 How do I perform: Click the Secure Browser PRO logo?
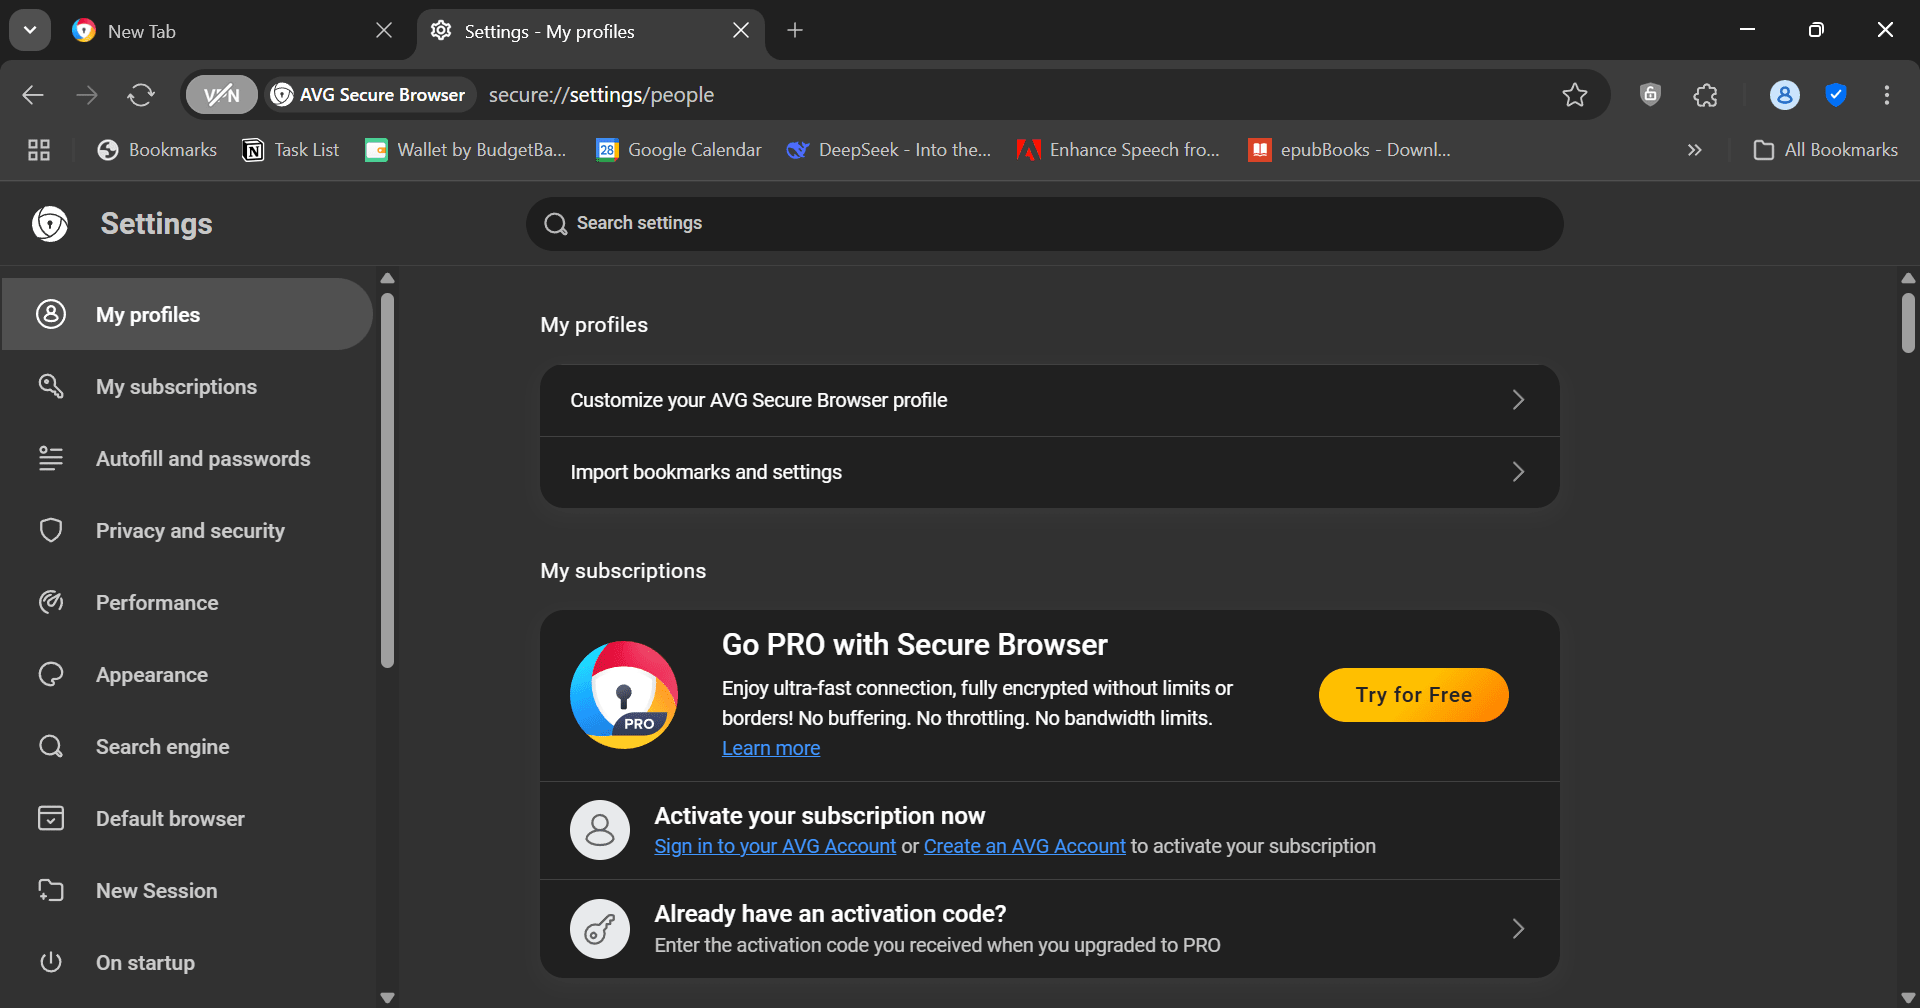624,695
